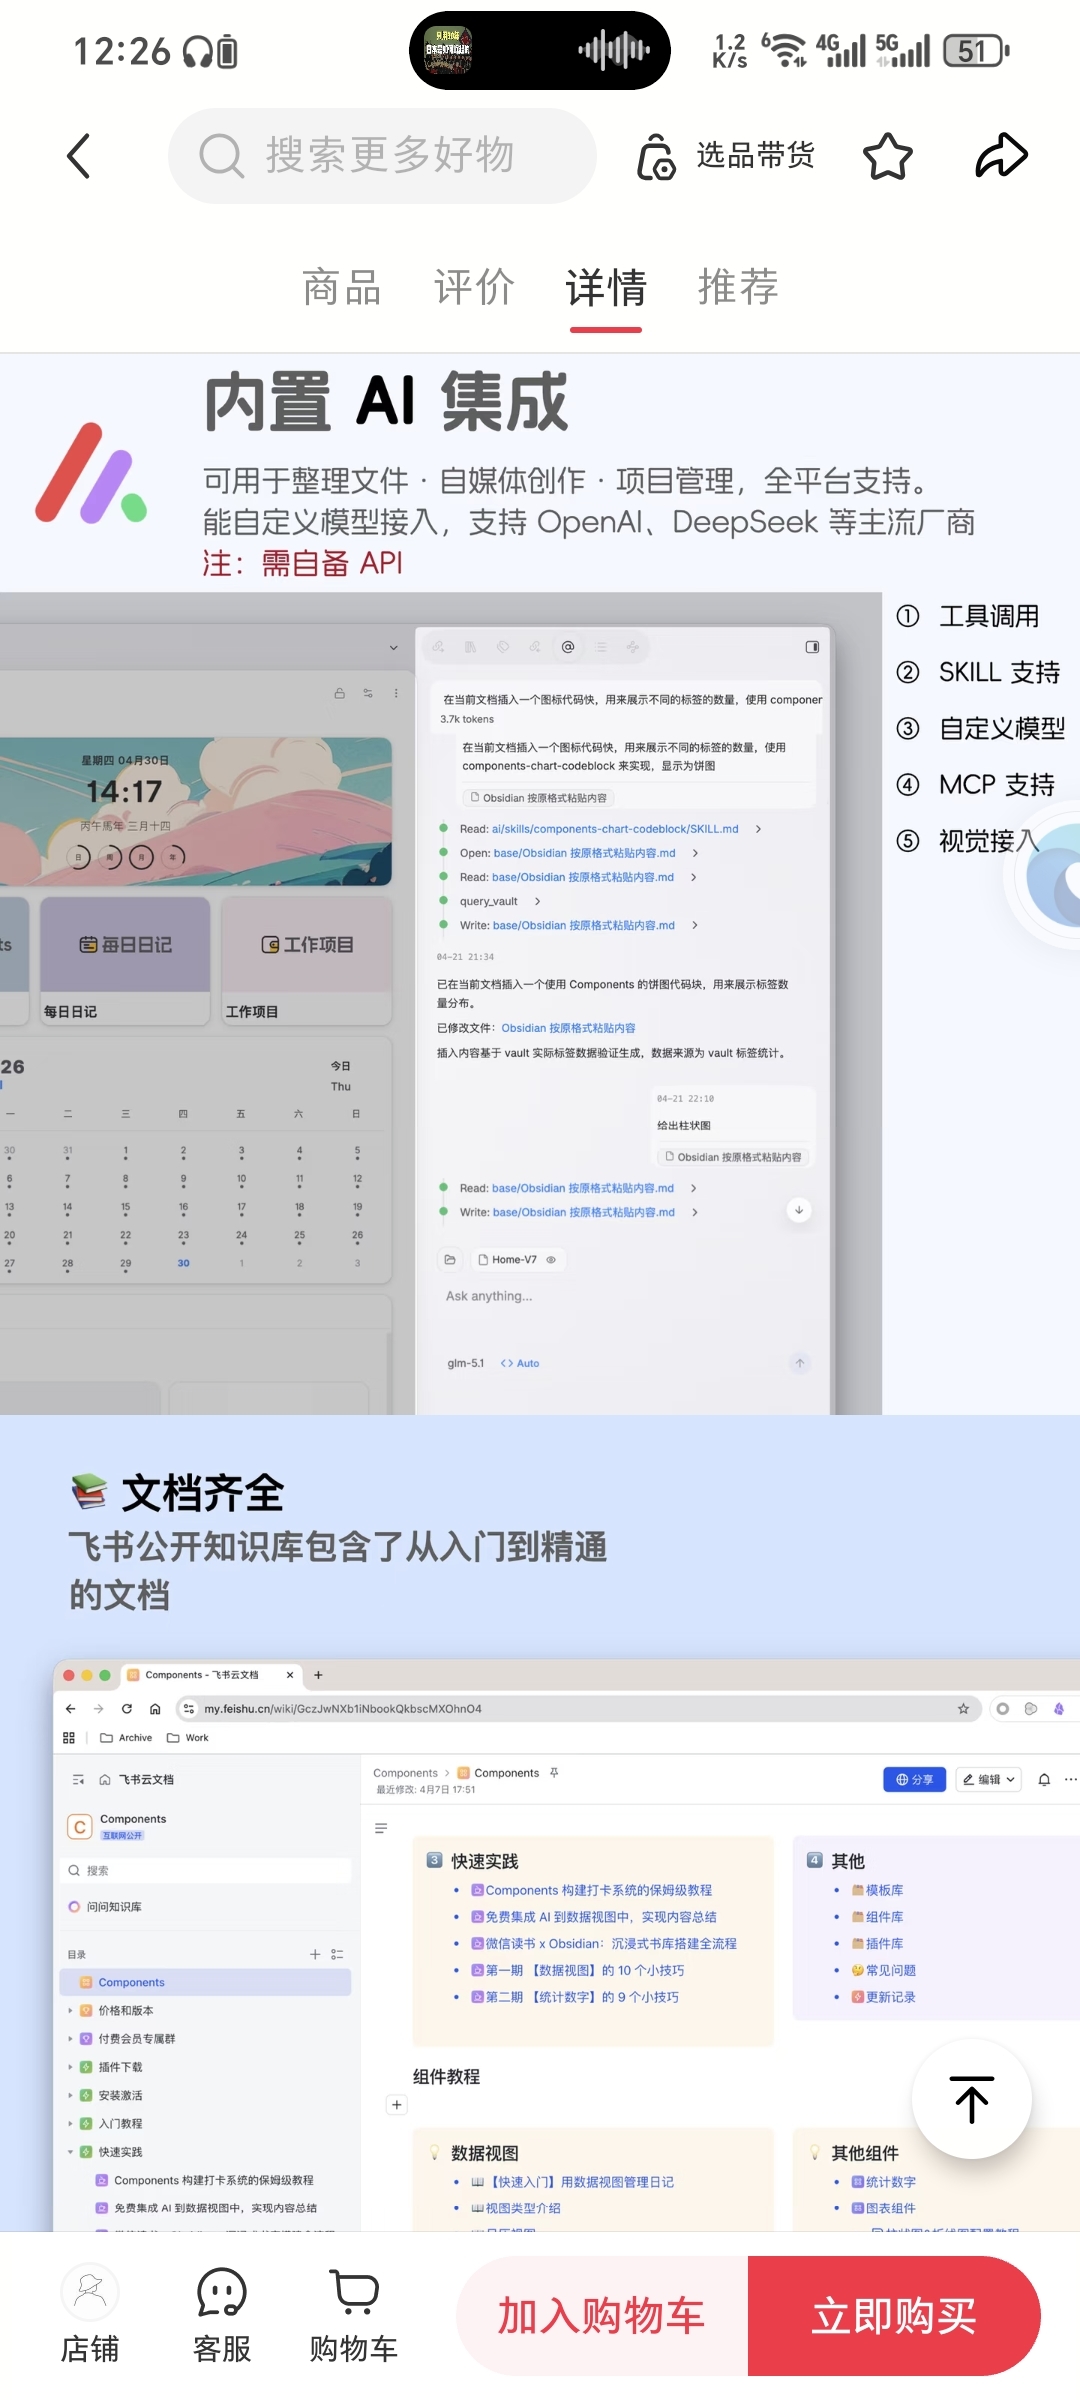This screenshot has width=1080, height=2400.
Task: Tap the back arrow icon
Action: click(79, 156)
